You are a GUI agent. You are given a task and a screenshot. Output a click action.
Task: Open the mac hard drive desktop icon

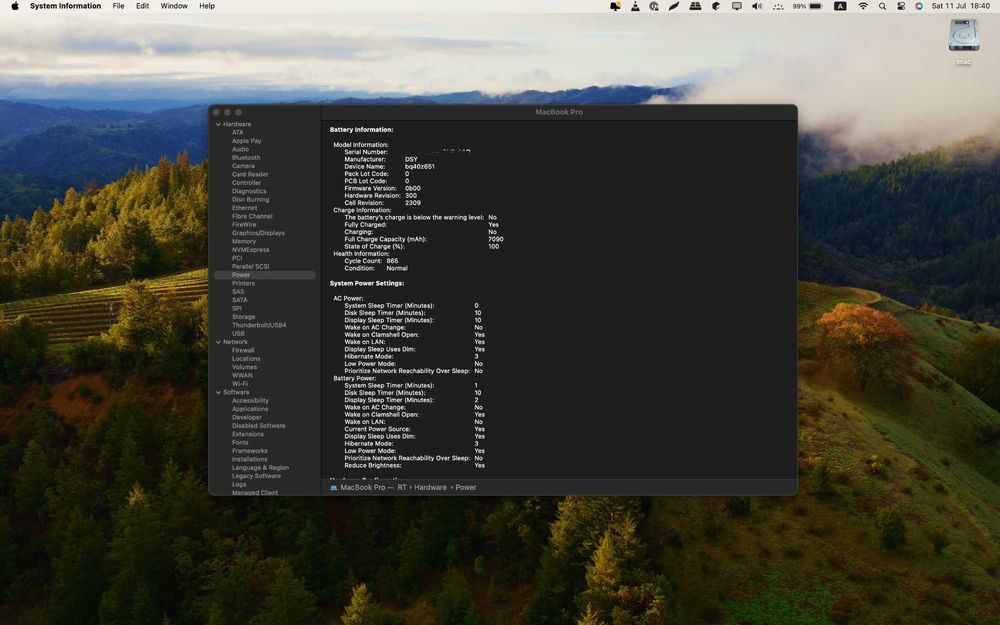(x=963, y=36)
